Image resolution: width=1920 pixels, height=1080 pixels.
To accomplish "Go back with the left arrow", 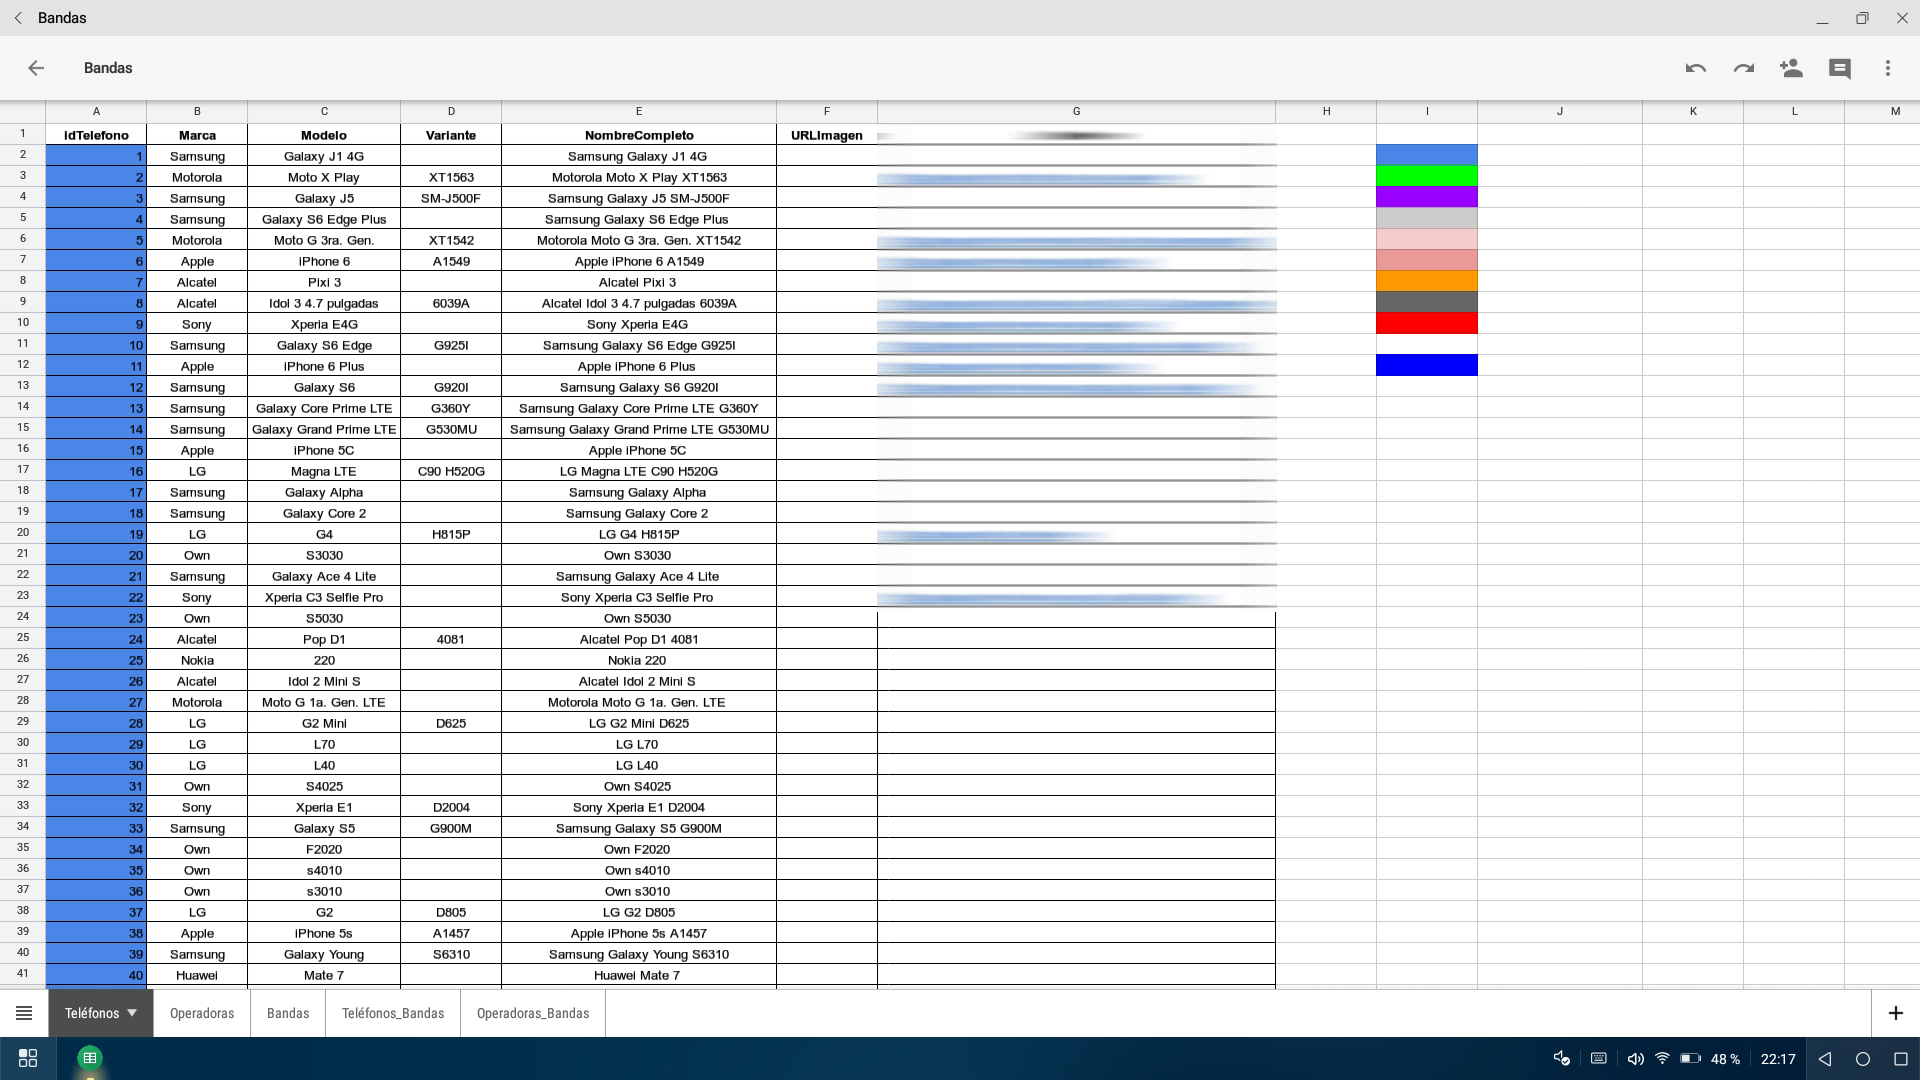I will [36, 68].
